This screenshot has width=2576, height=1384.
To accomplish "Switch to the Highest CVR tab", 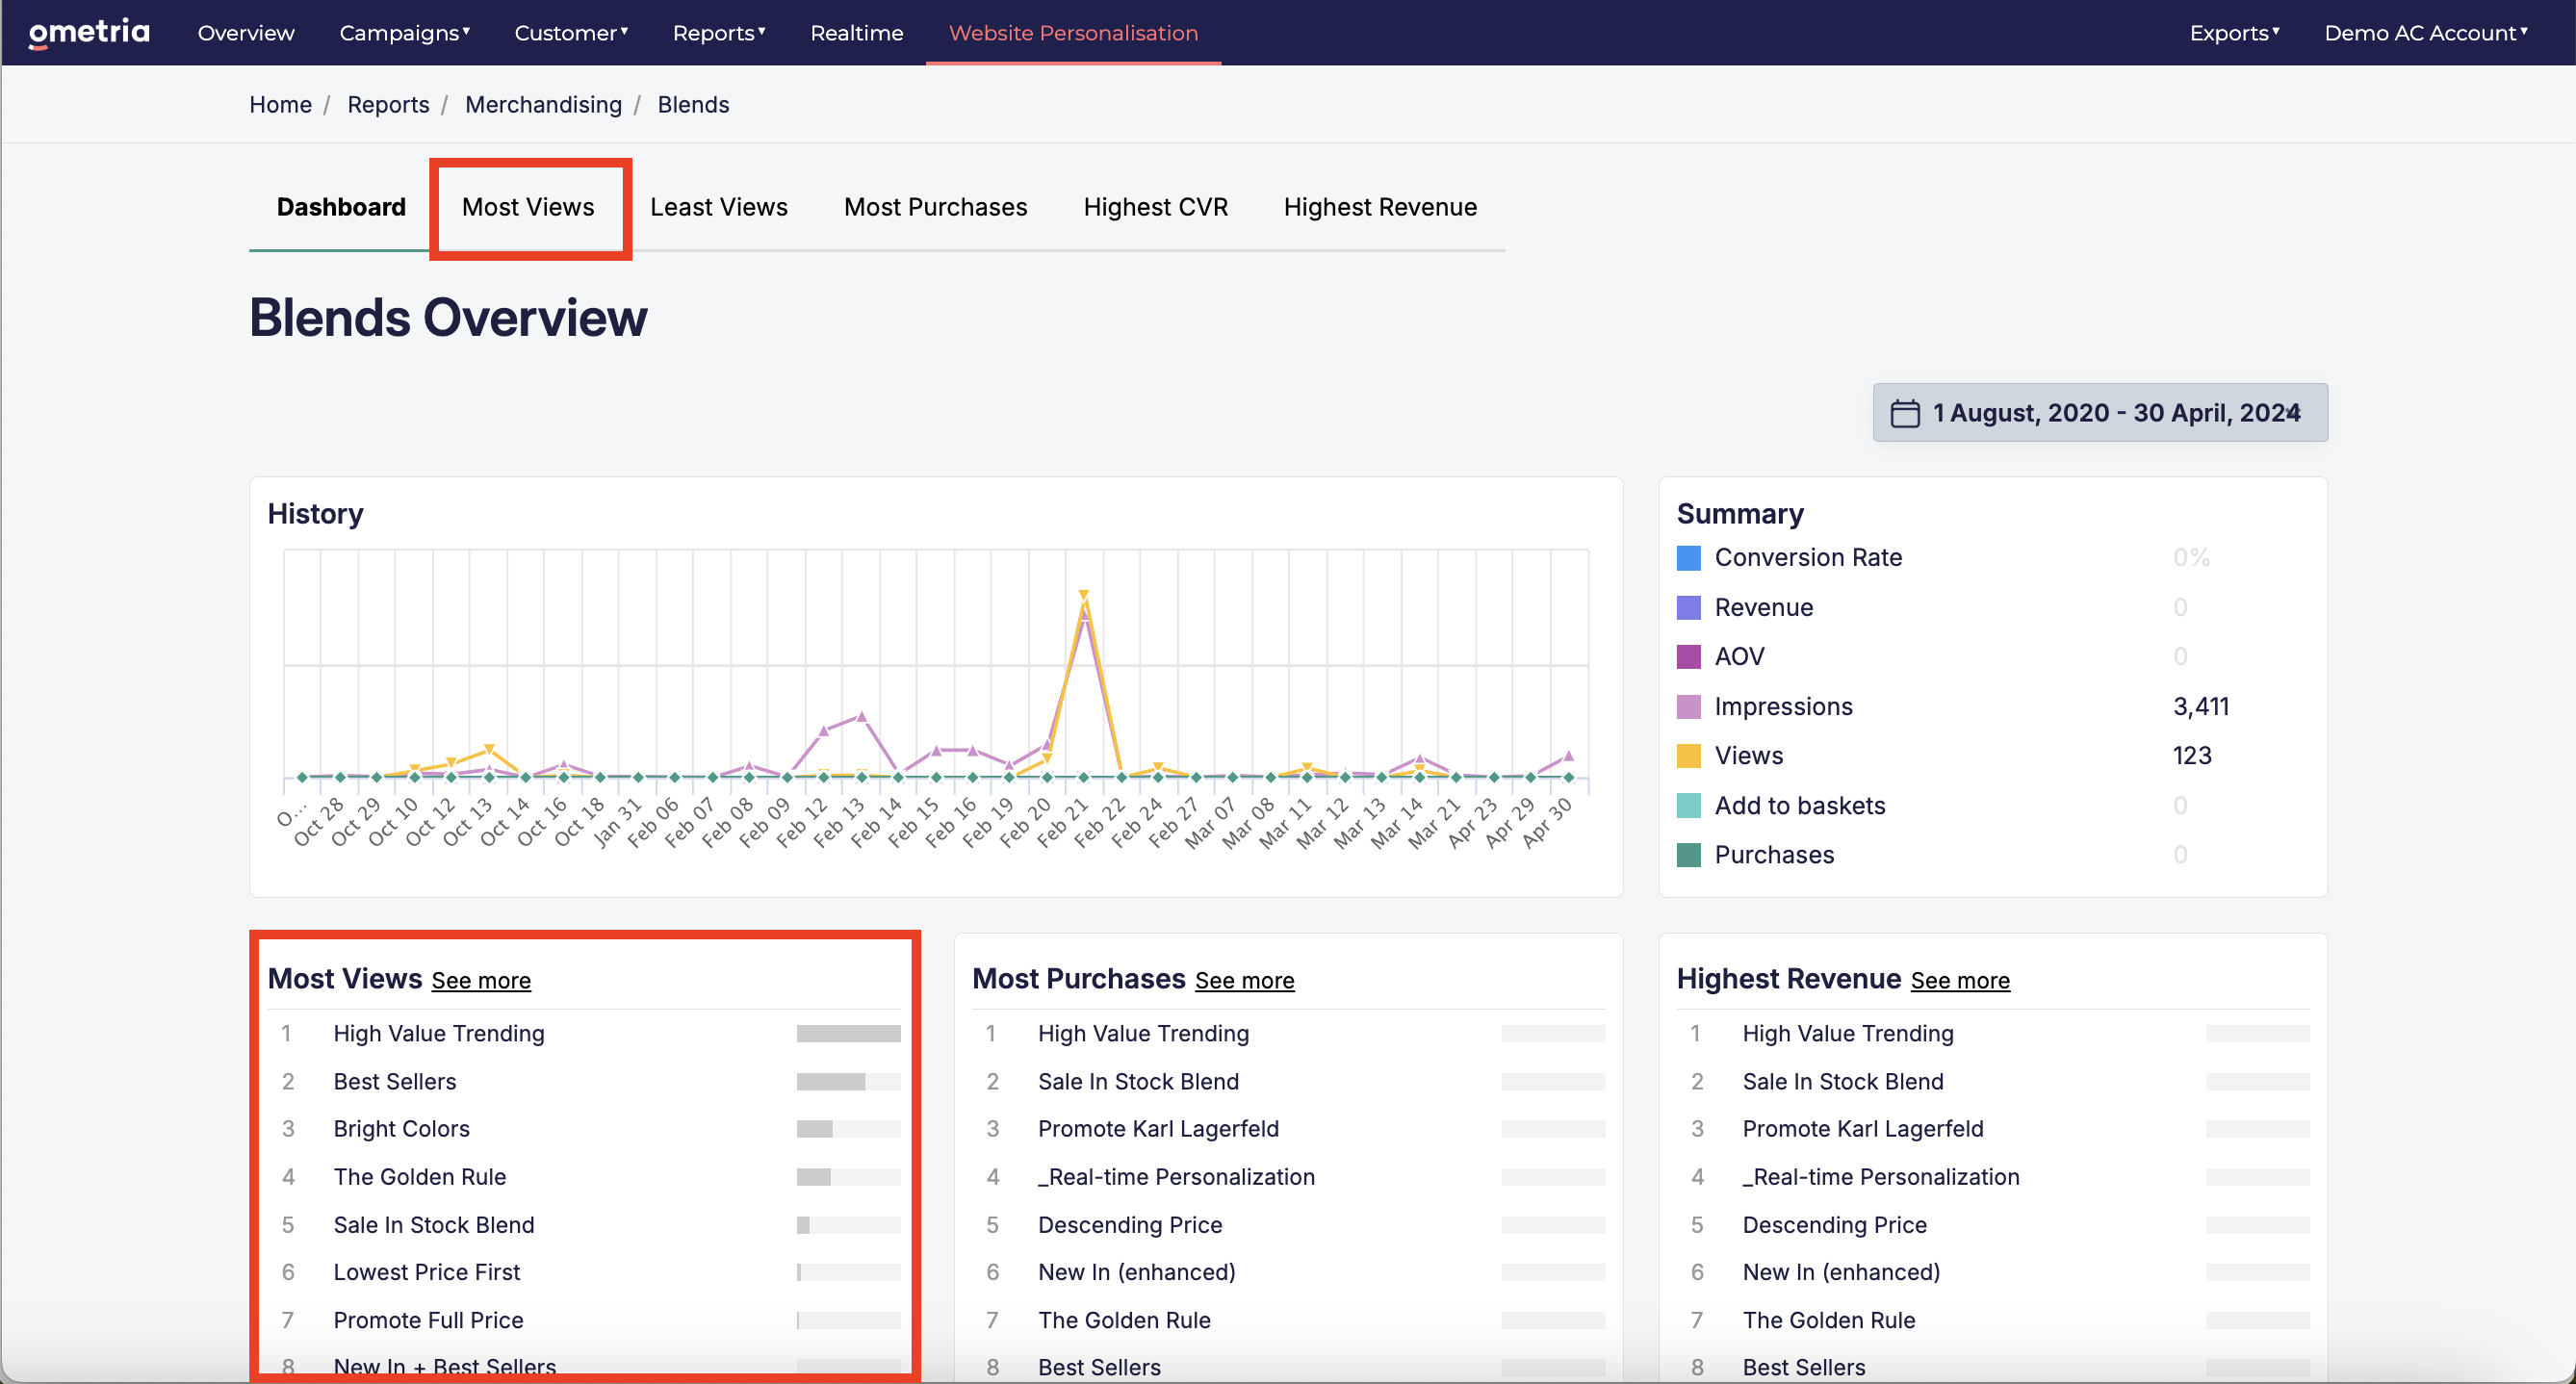I will pos(1155,207).
